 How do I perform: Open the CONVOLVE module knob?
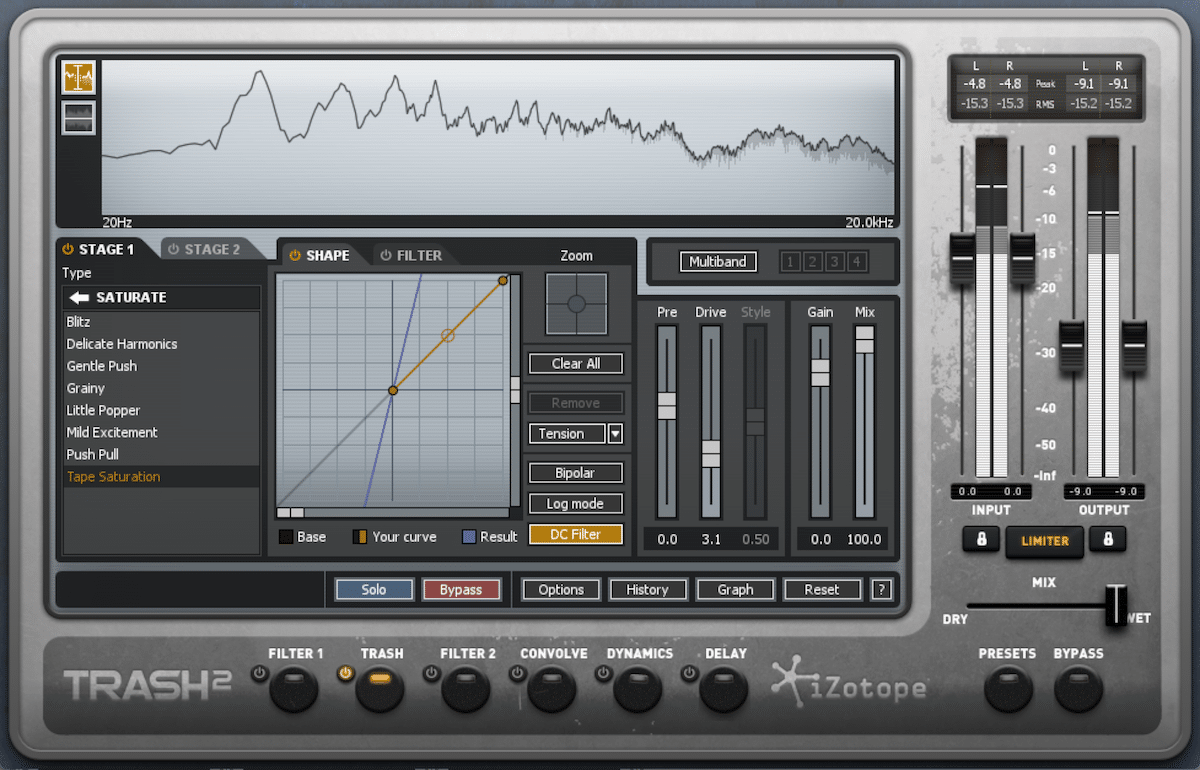pyautogui.click(x=551, y=689)
